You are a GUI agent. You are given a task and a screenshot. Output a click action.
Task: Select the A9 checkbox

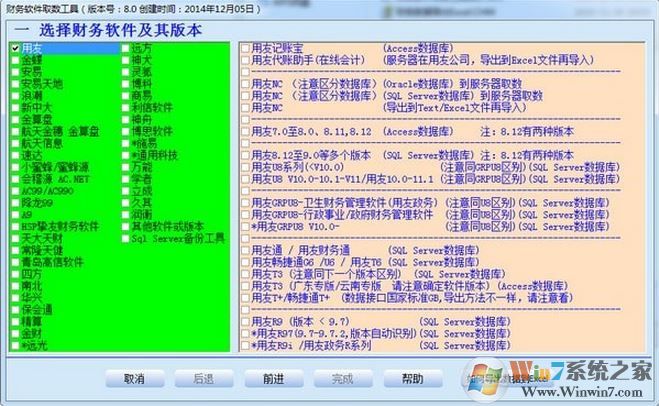(x=16, y=215)
